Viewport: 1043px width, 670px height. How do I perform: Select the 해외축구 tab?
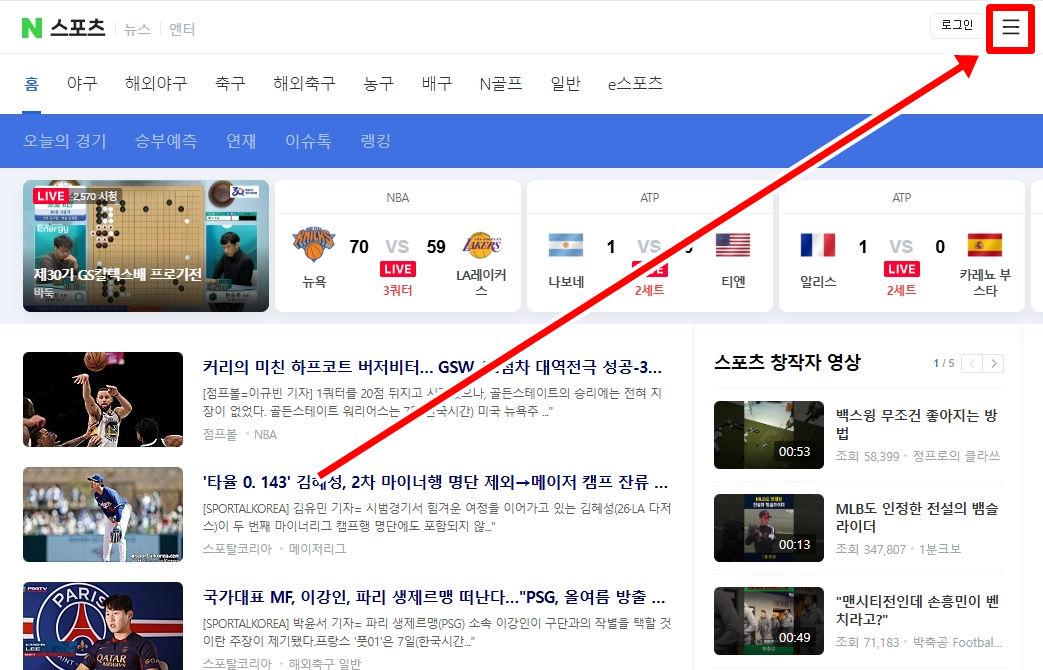304,84
